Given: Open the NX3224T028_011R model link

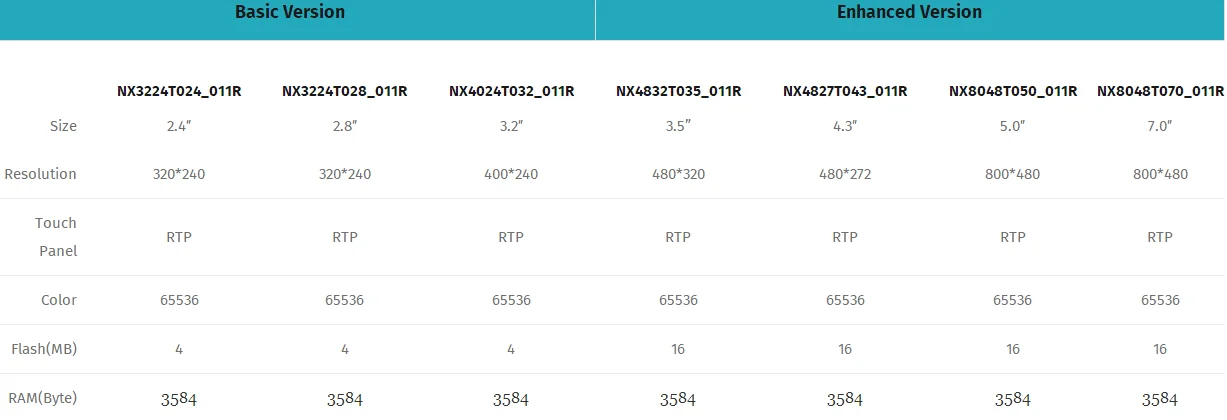Looking at the screenshot, I should [x=345, y=92].
